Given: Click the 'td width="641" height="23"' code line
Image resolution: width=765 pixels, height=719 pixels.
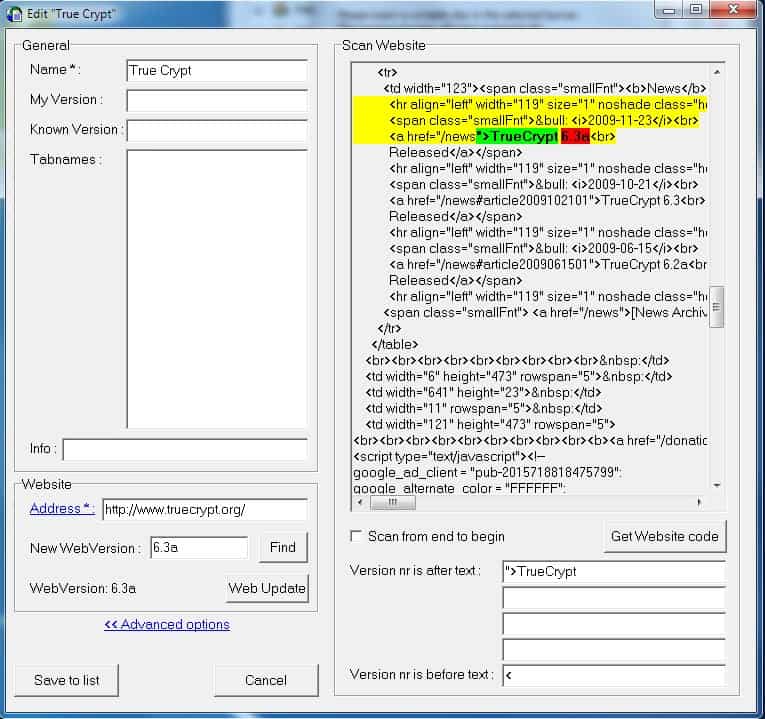Looking at the screenshot, I should (x=483, y=393).
